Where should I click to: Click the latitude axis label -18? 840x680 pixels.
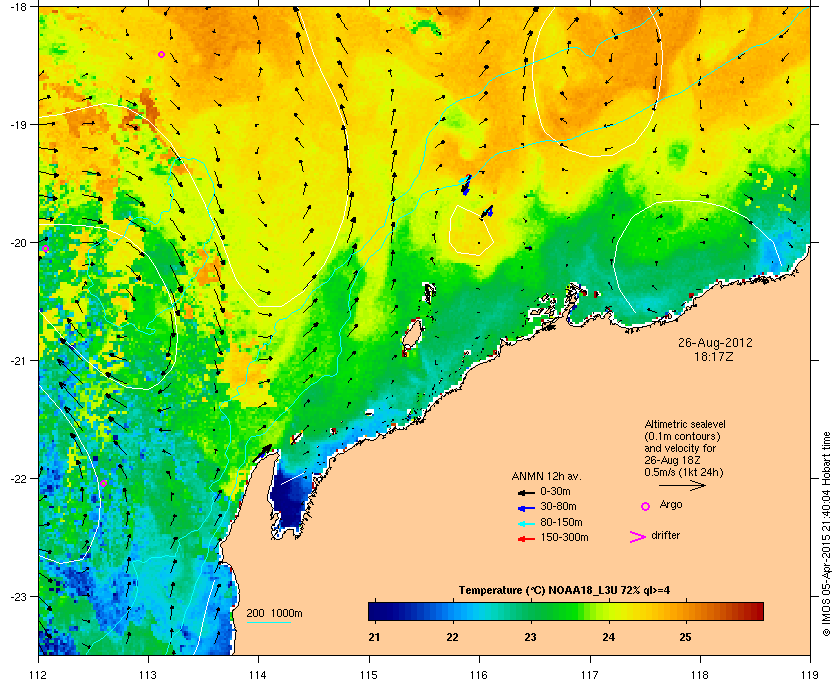click(x=19, y=6)
